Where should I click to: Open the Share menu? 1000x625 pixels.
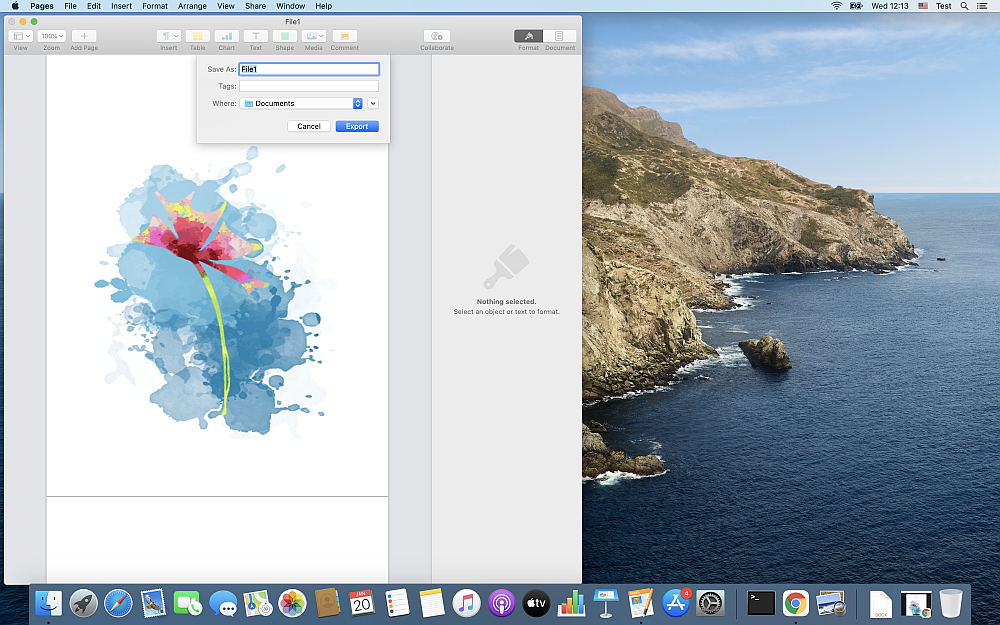(255, 6)
